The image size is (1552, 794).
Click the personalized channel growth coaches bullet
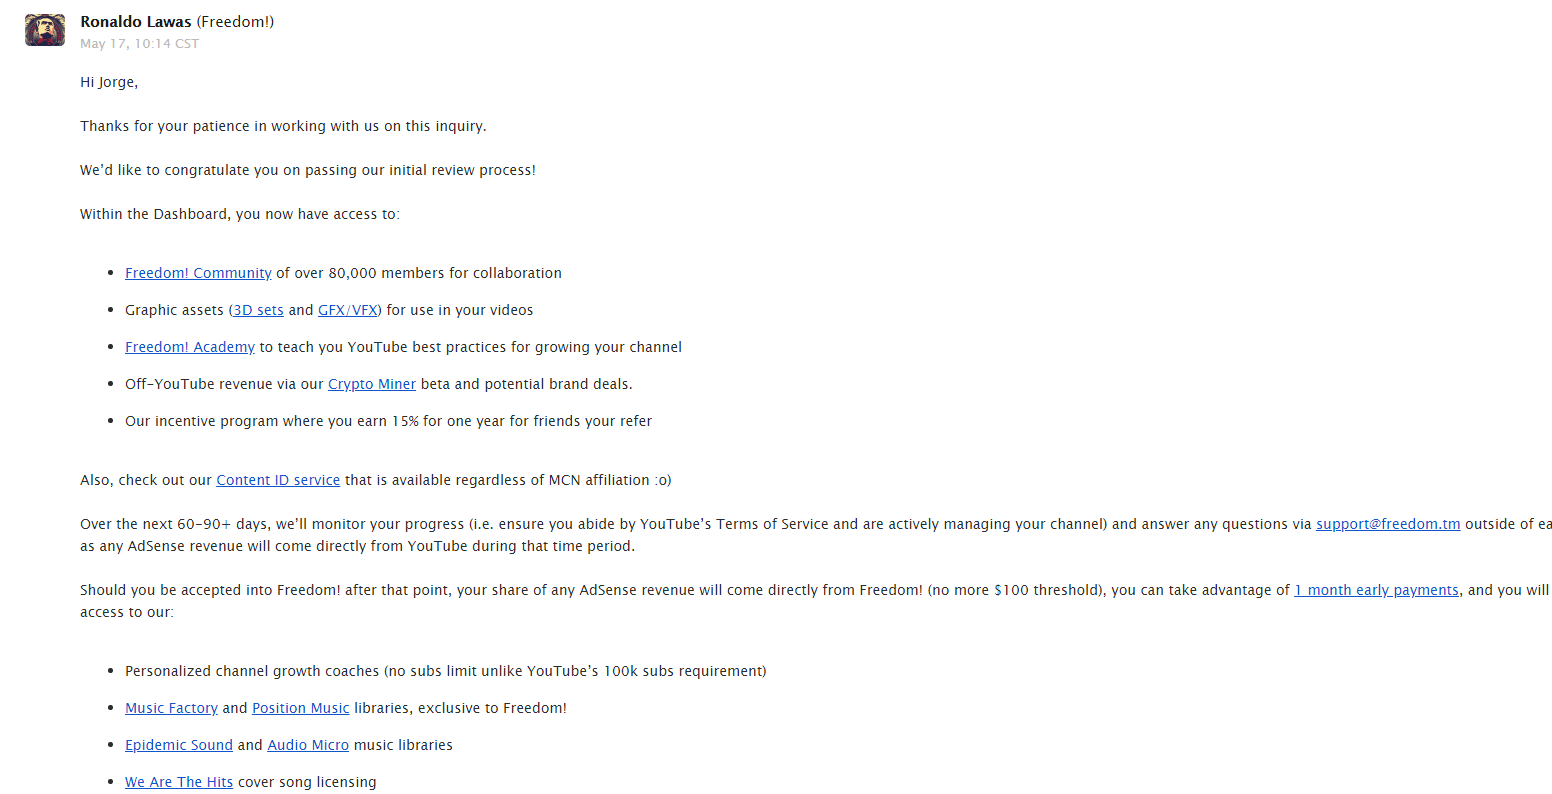445,671
